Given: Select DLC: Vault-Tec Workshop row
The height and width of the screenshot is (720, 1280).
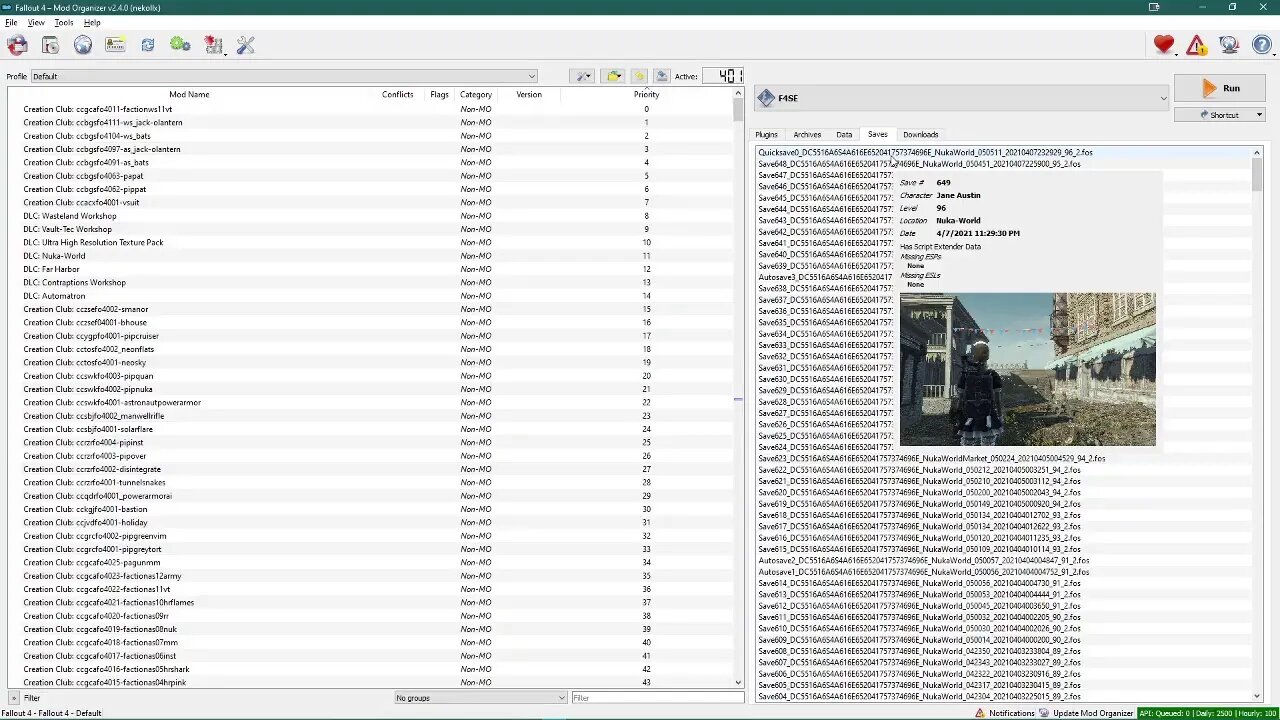Looking at the screenshot, I should pyautogui.click(x=370, y=229).
